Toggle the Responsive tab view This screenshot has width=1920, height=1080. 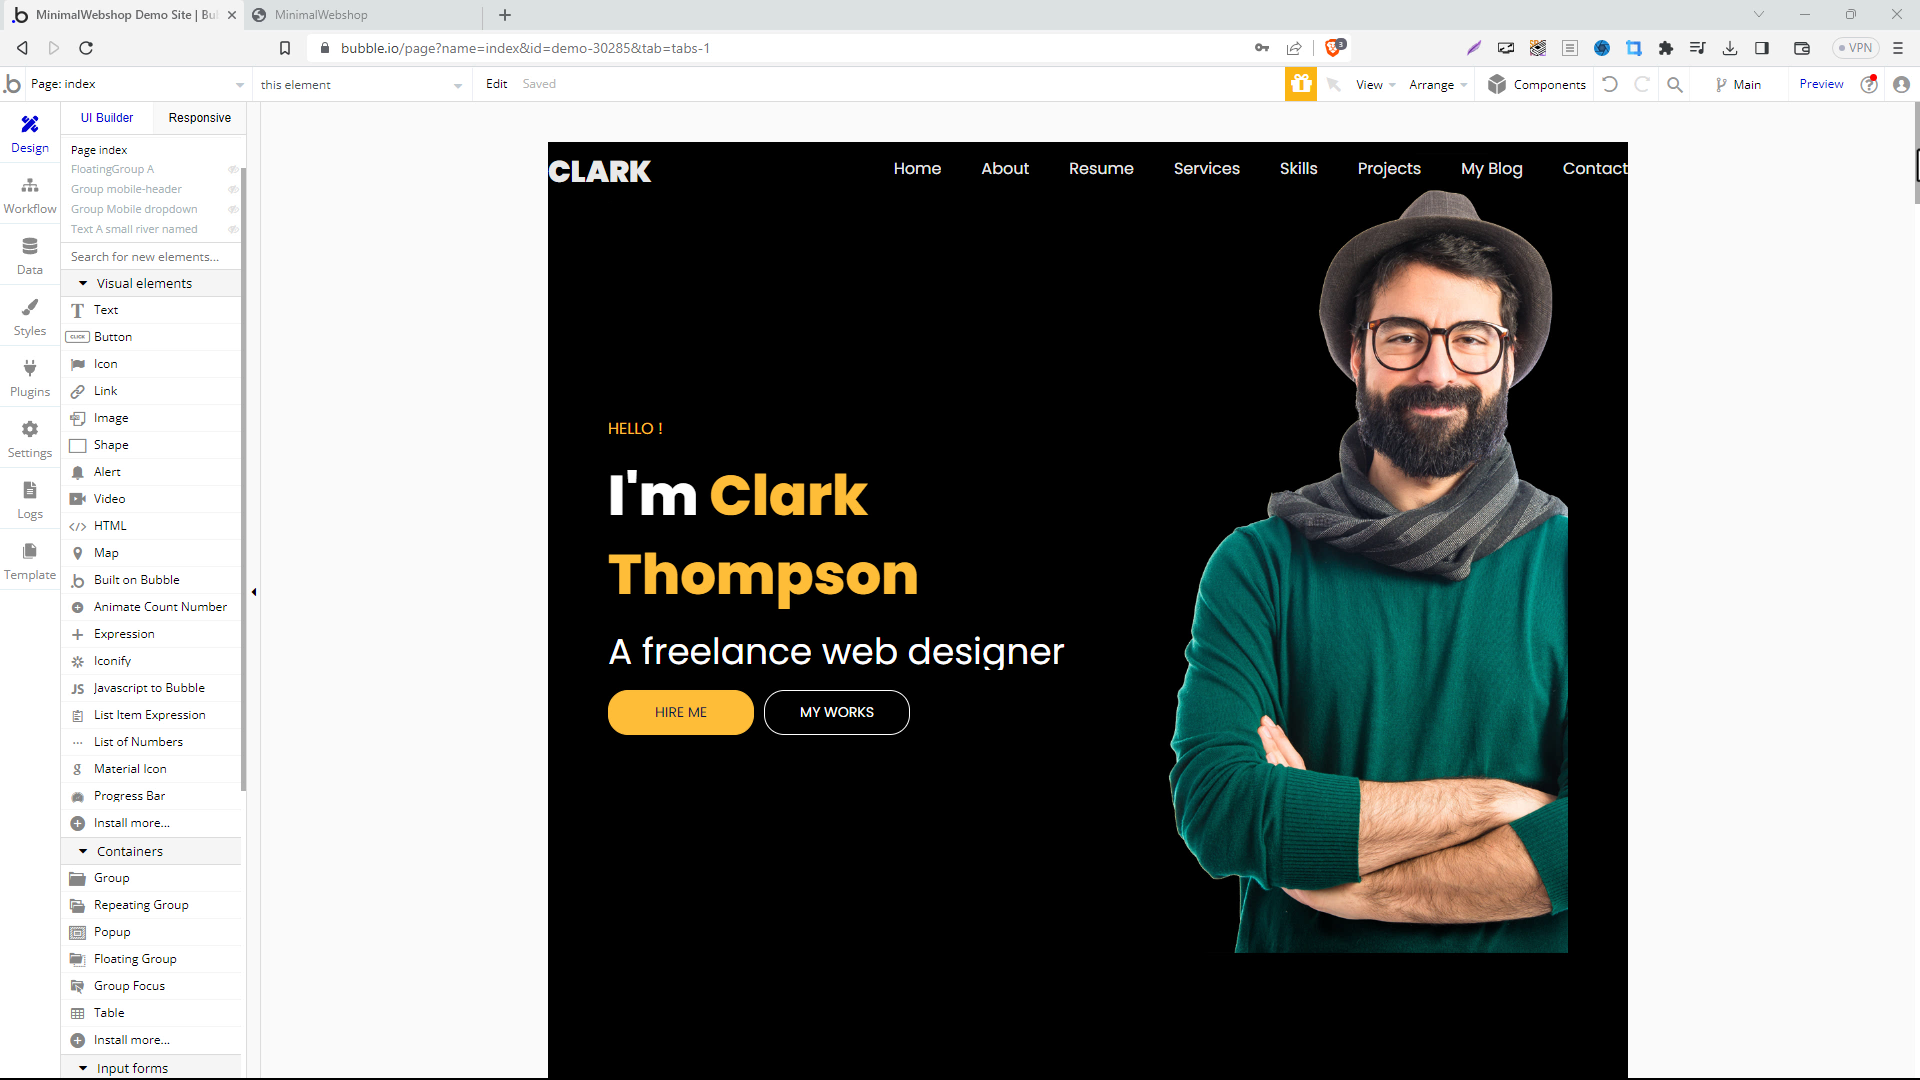click(x=199, y=117)
